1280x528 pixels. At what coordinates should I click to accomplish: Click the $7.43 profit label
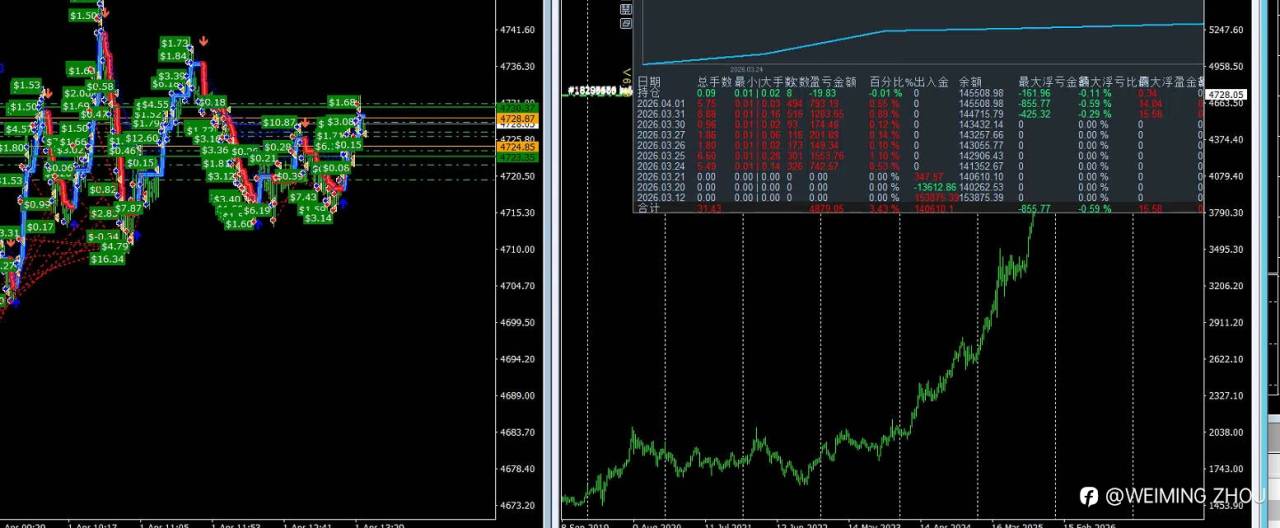(303, 197)
